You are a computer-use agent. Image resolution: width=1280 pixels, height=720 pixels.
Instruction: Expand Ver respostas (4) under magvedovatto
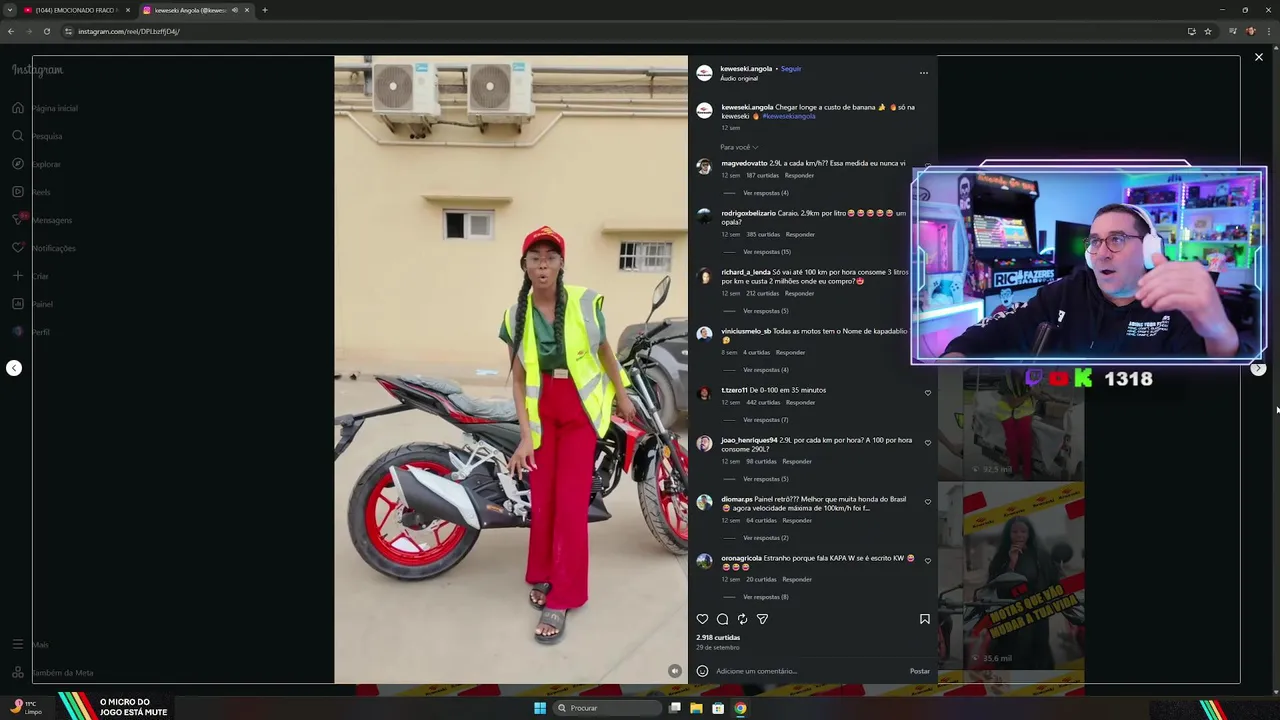[x=766, y=193]
